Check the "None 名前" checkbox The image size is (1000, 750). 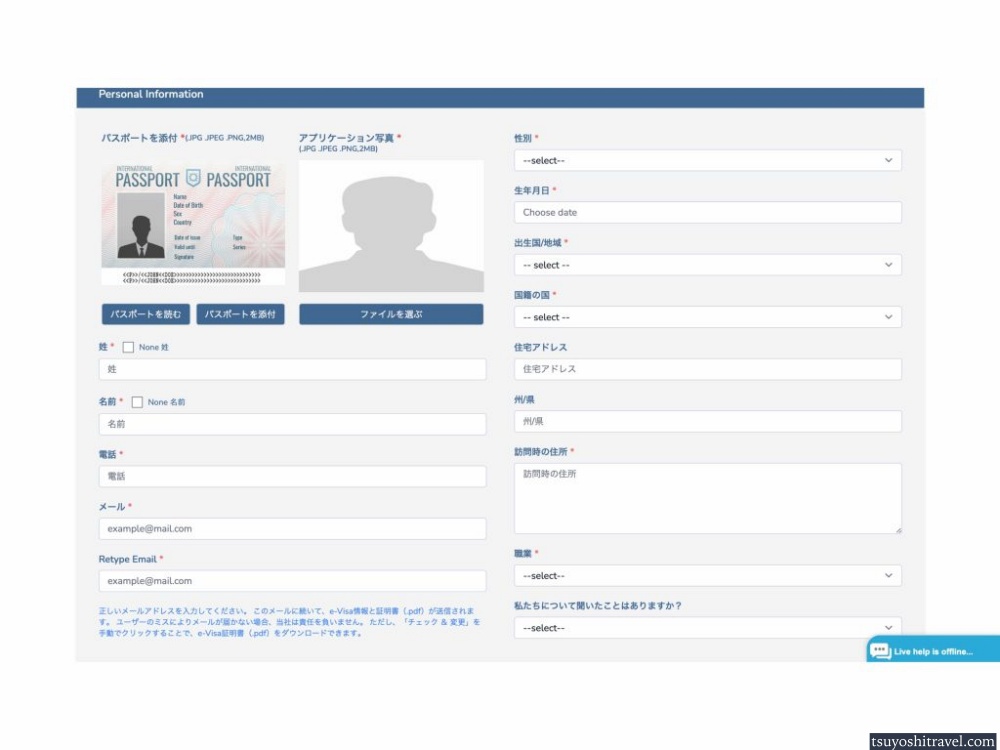[x=137, y=402]
